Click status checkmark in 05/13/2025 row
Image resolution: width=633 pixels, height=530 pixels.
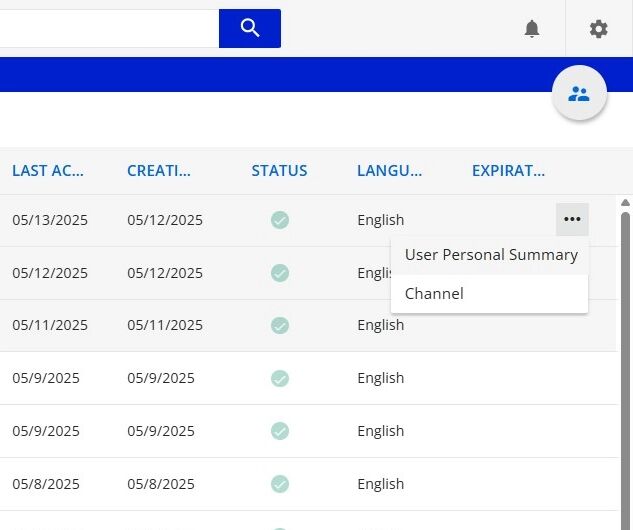pyautogui.click(x=280, y=220)
